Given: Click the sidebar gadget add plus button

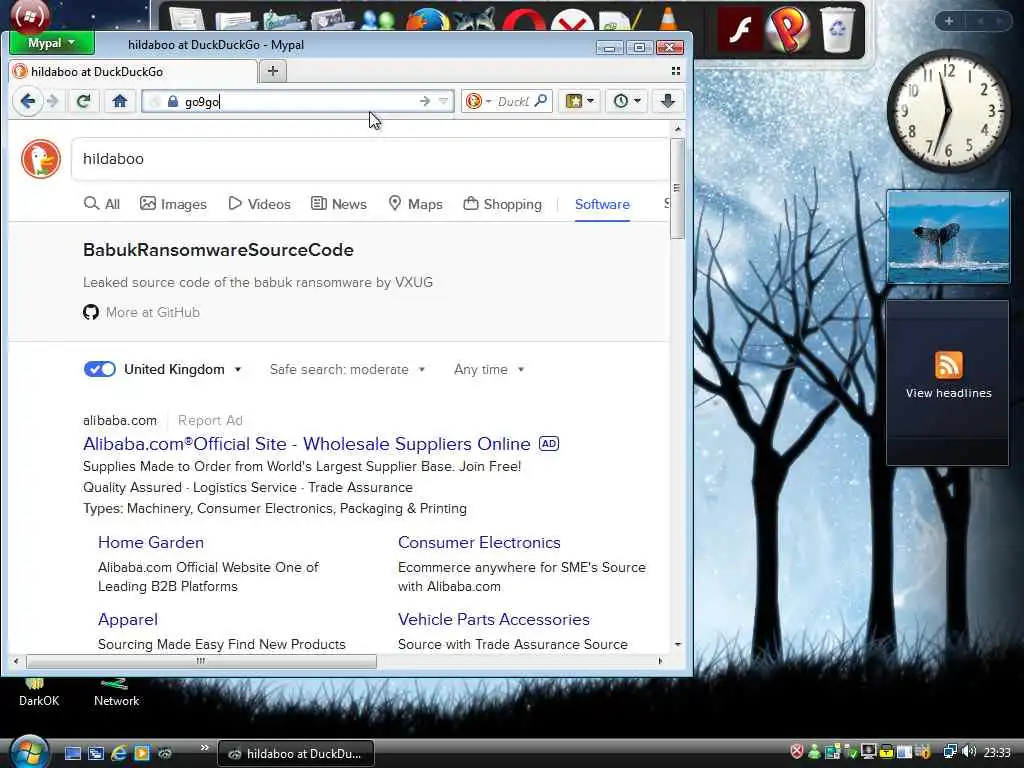Looking at the screenshot, I should 949,21.
